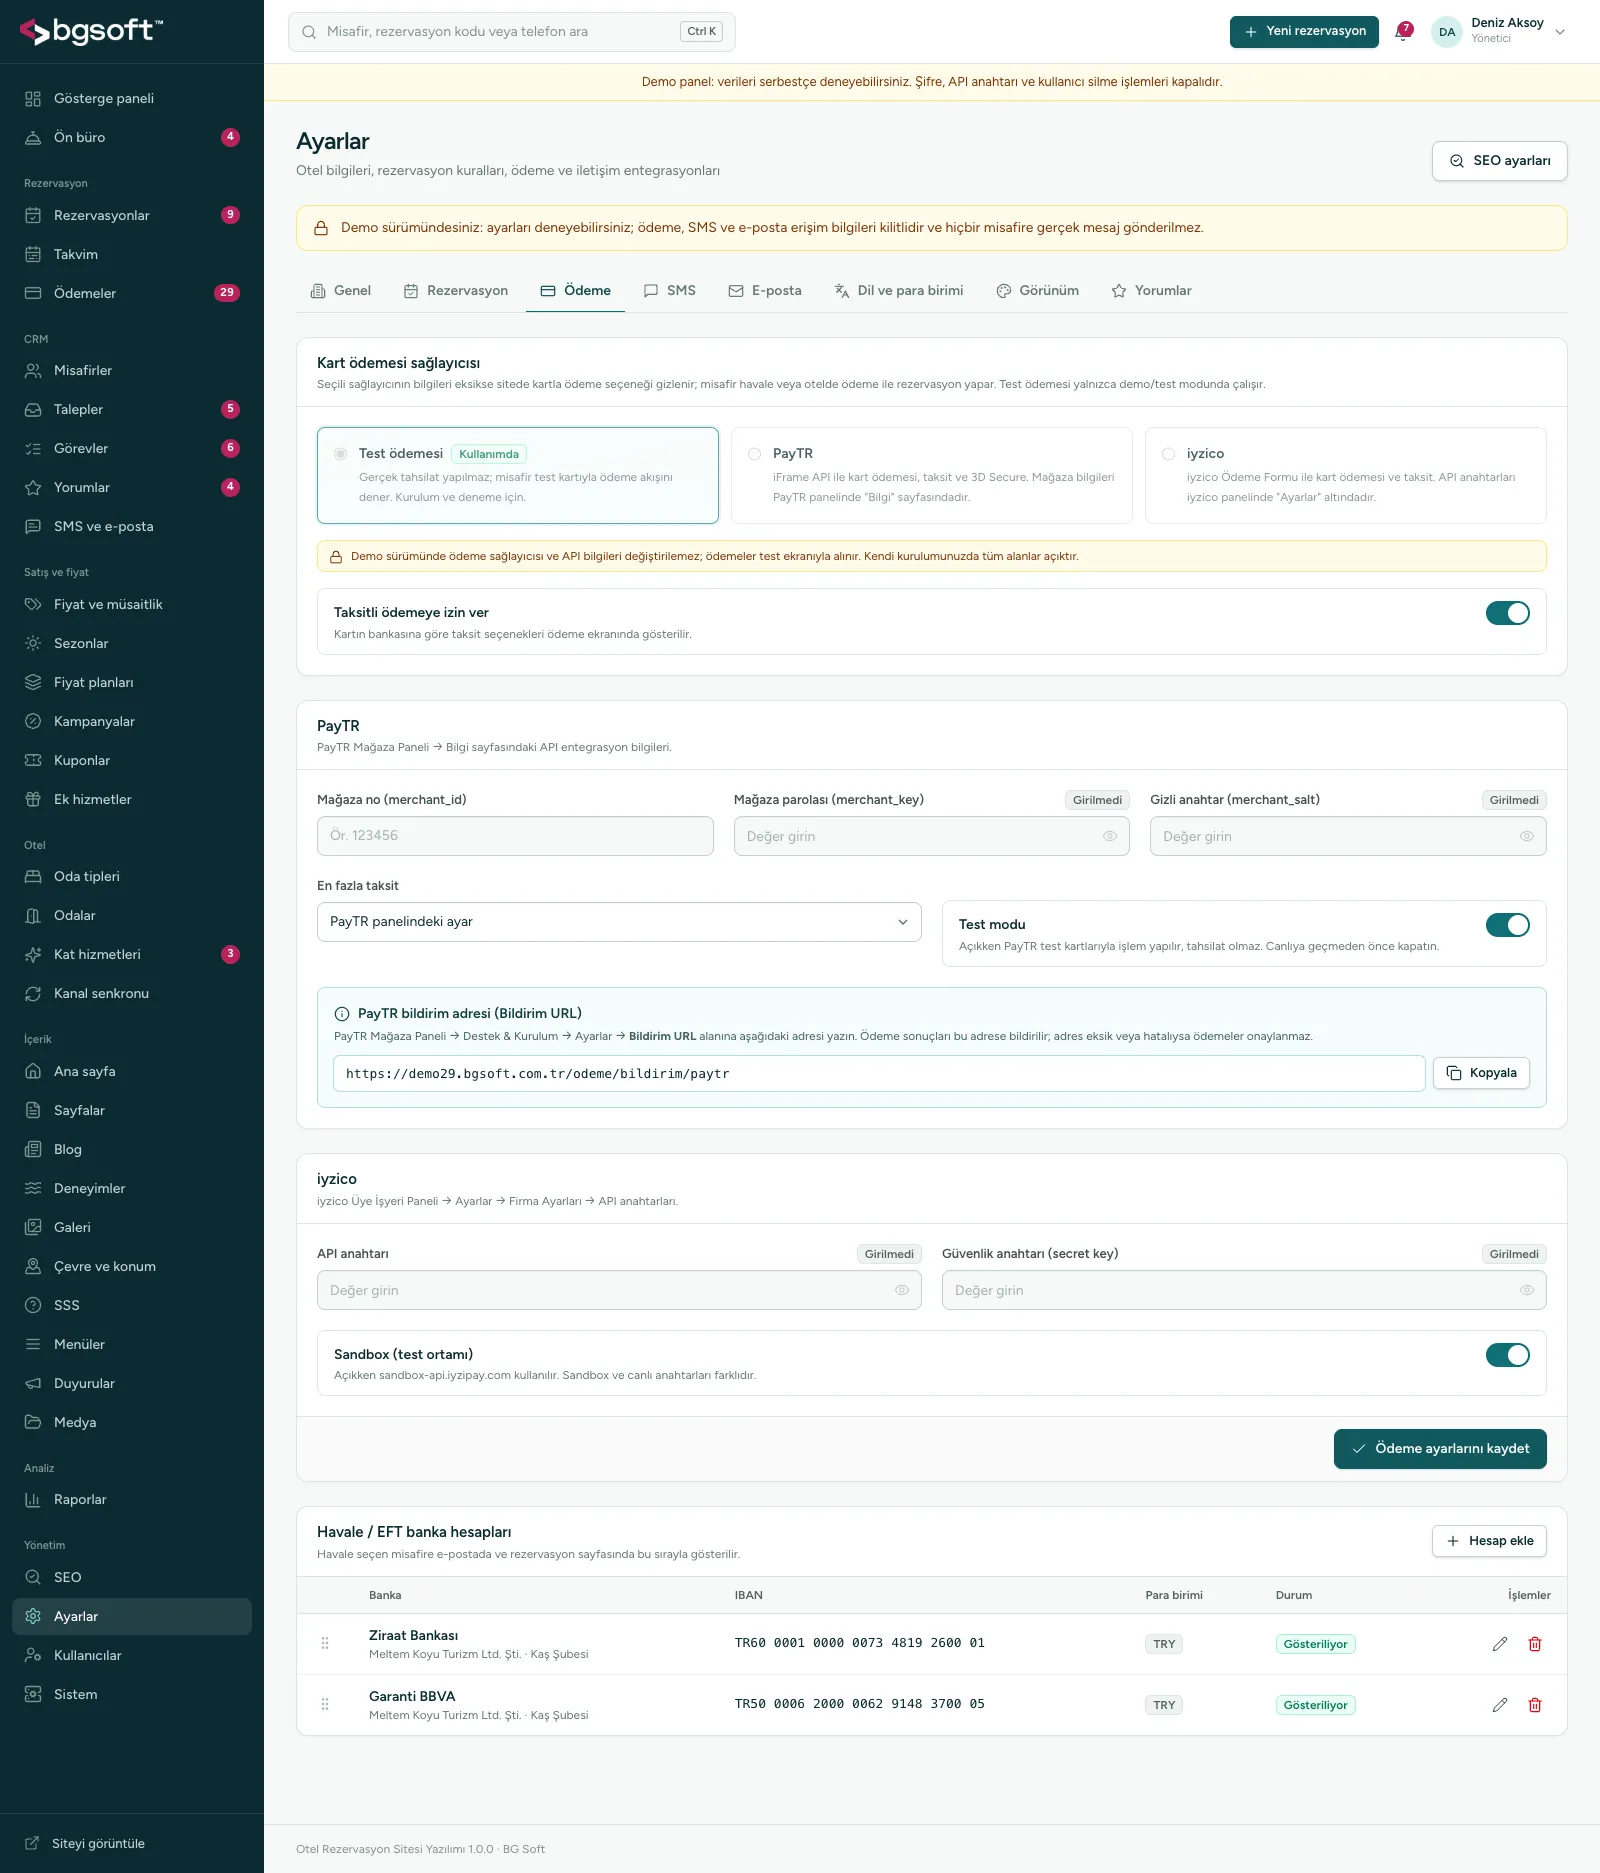The width and height of the screenshot is (1600, 1873).
Task: Toggle Taksitli ödemeye izin ver switch
Action: (x=1507, y=613)
